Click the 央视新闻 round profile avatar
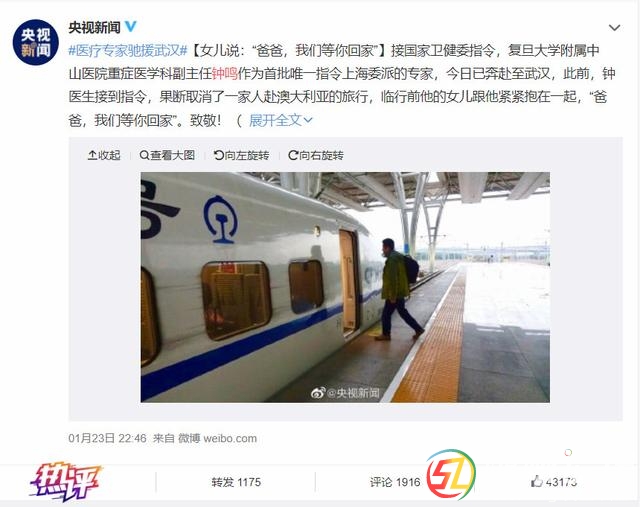 36,42
